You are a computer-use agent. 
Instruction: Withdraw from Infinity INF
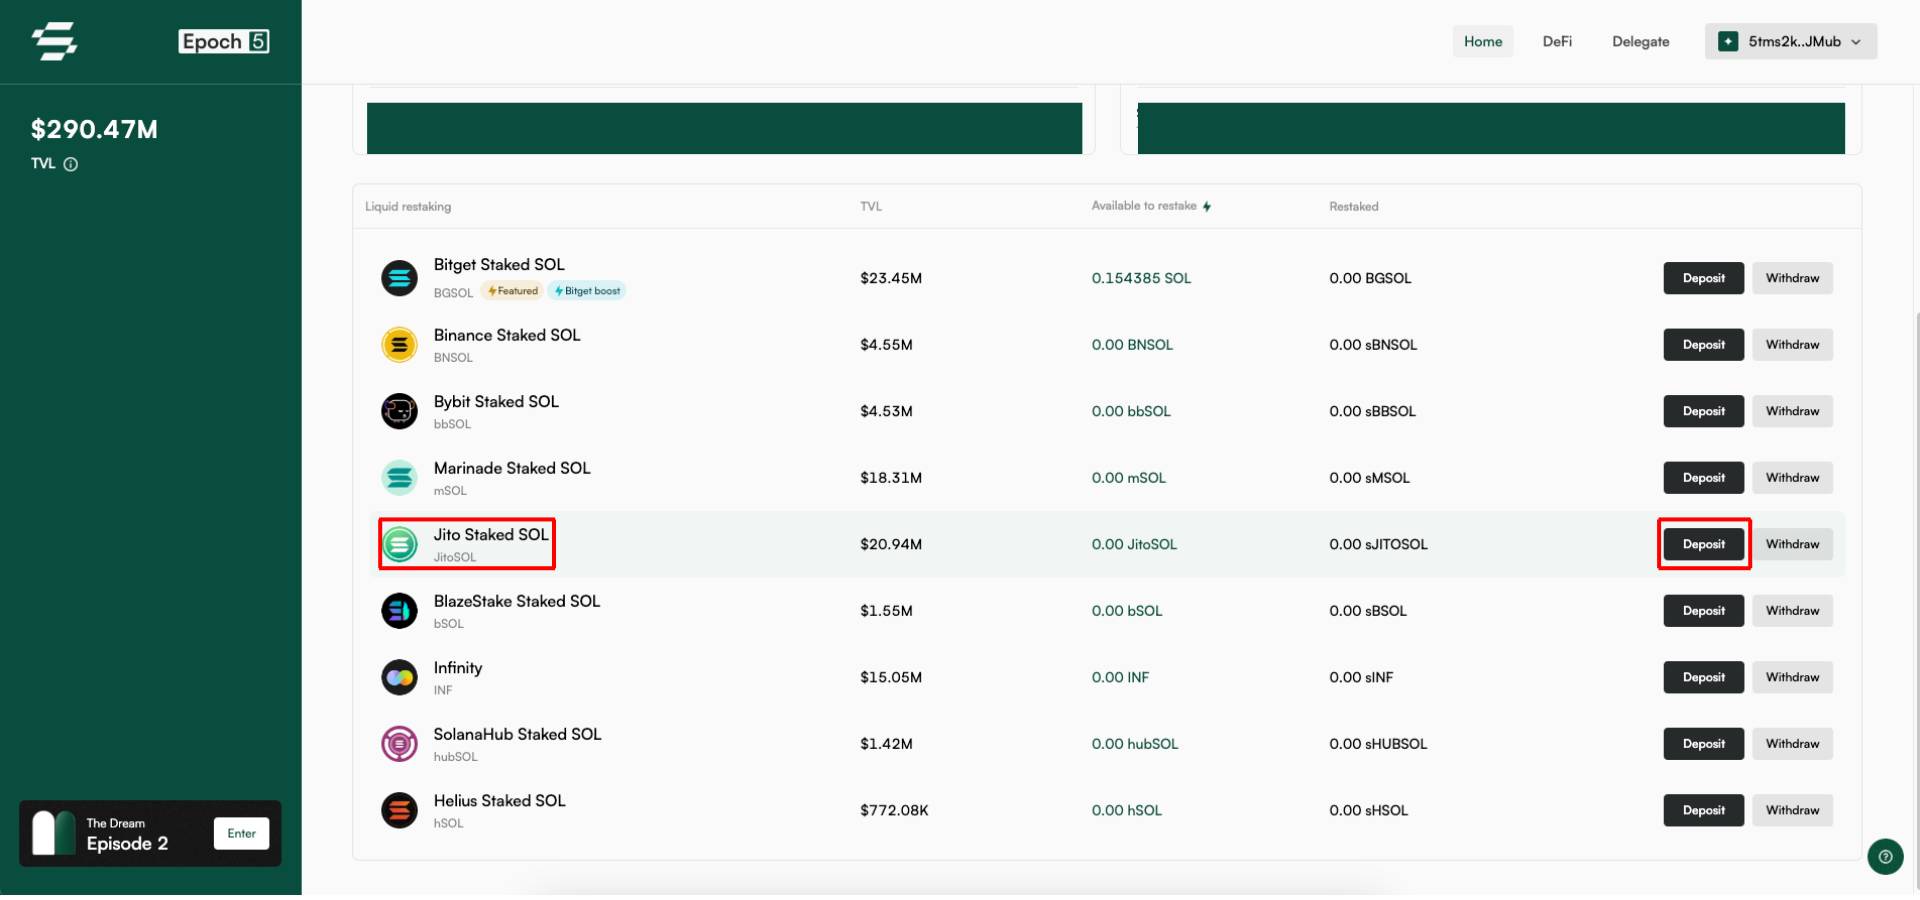(1792, 677)
